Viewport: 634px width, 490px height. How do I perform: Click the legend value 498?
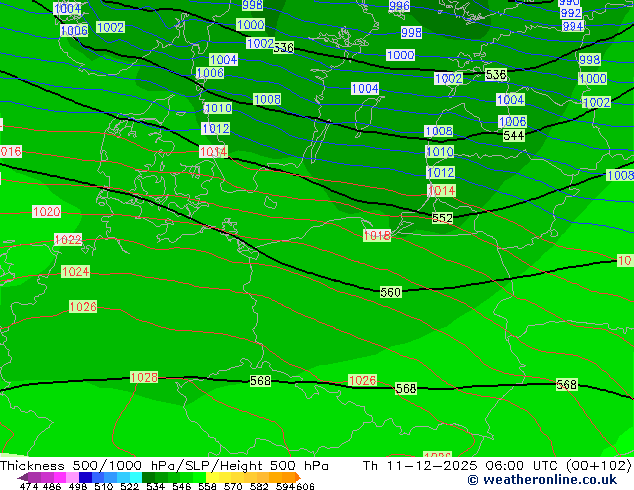78,486
